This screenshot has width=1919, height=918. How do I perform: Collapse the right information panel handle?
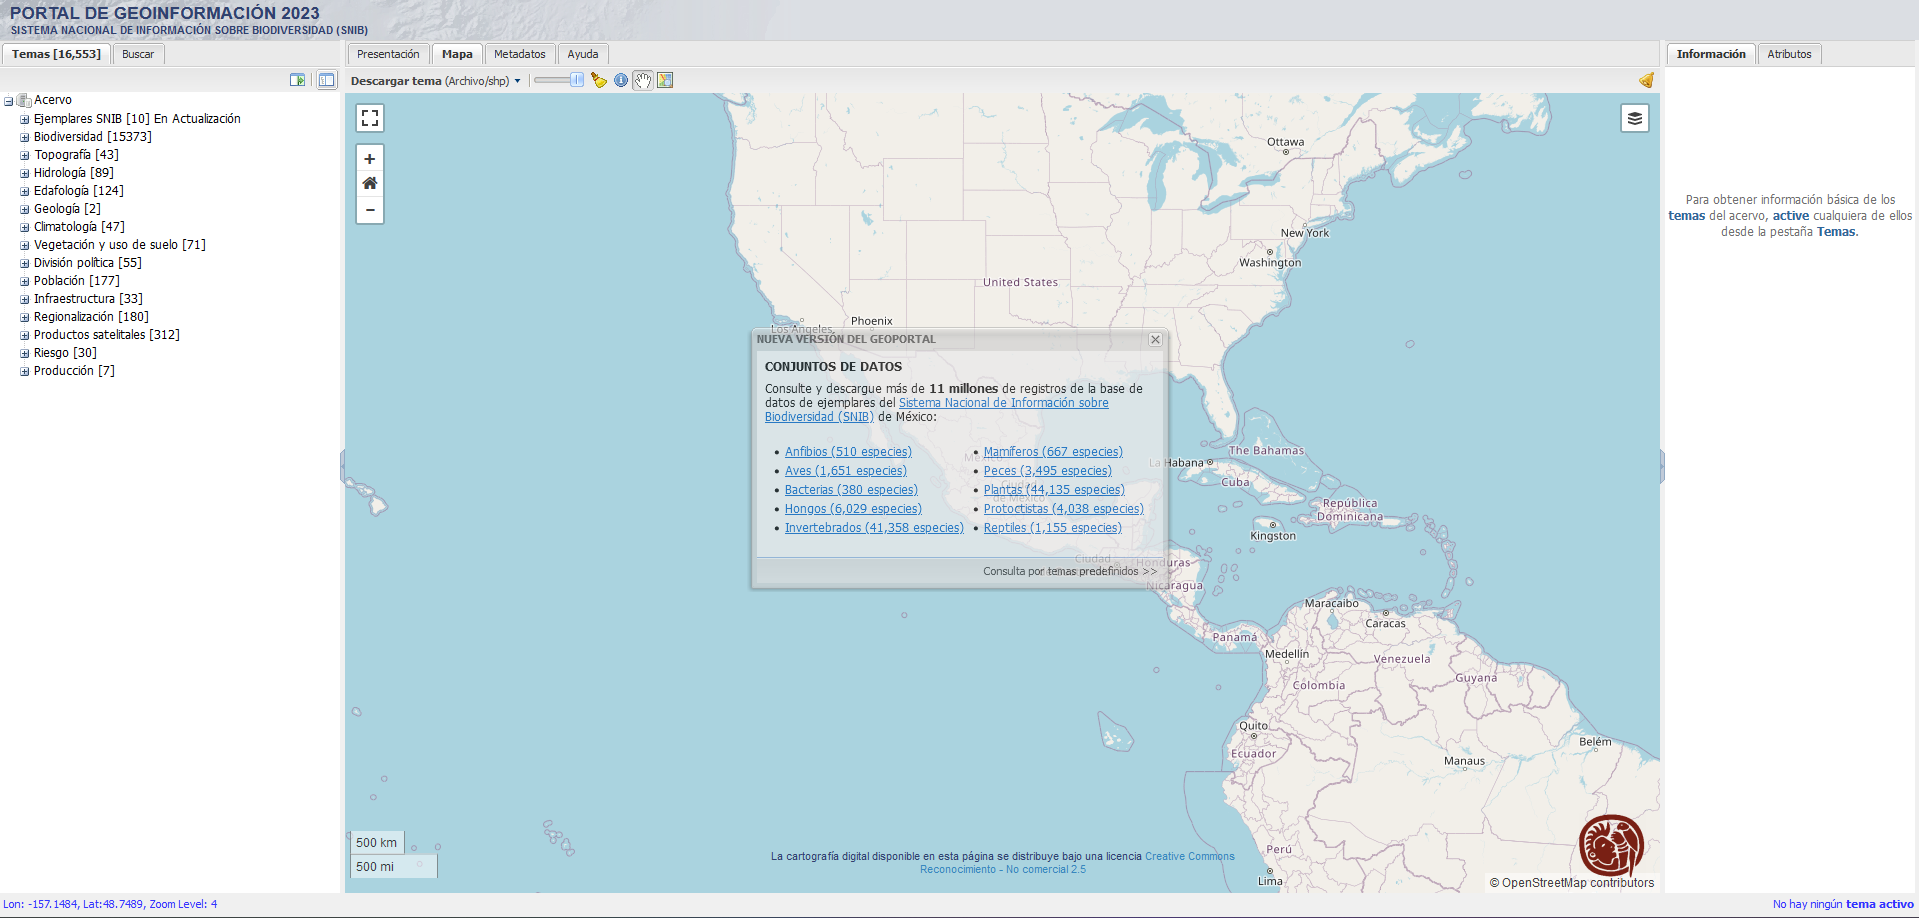click(x=1662, y=467)
